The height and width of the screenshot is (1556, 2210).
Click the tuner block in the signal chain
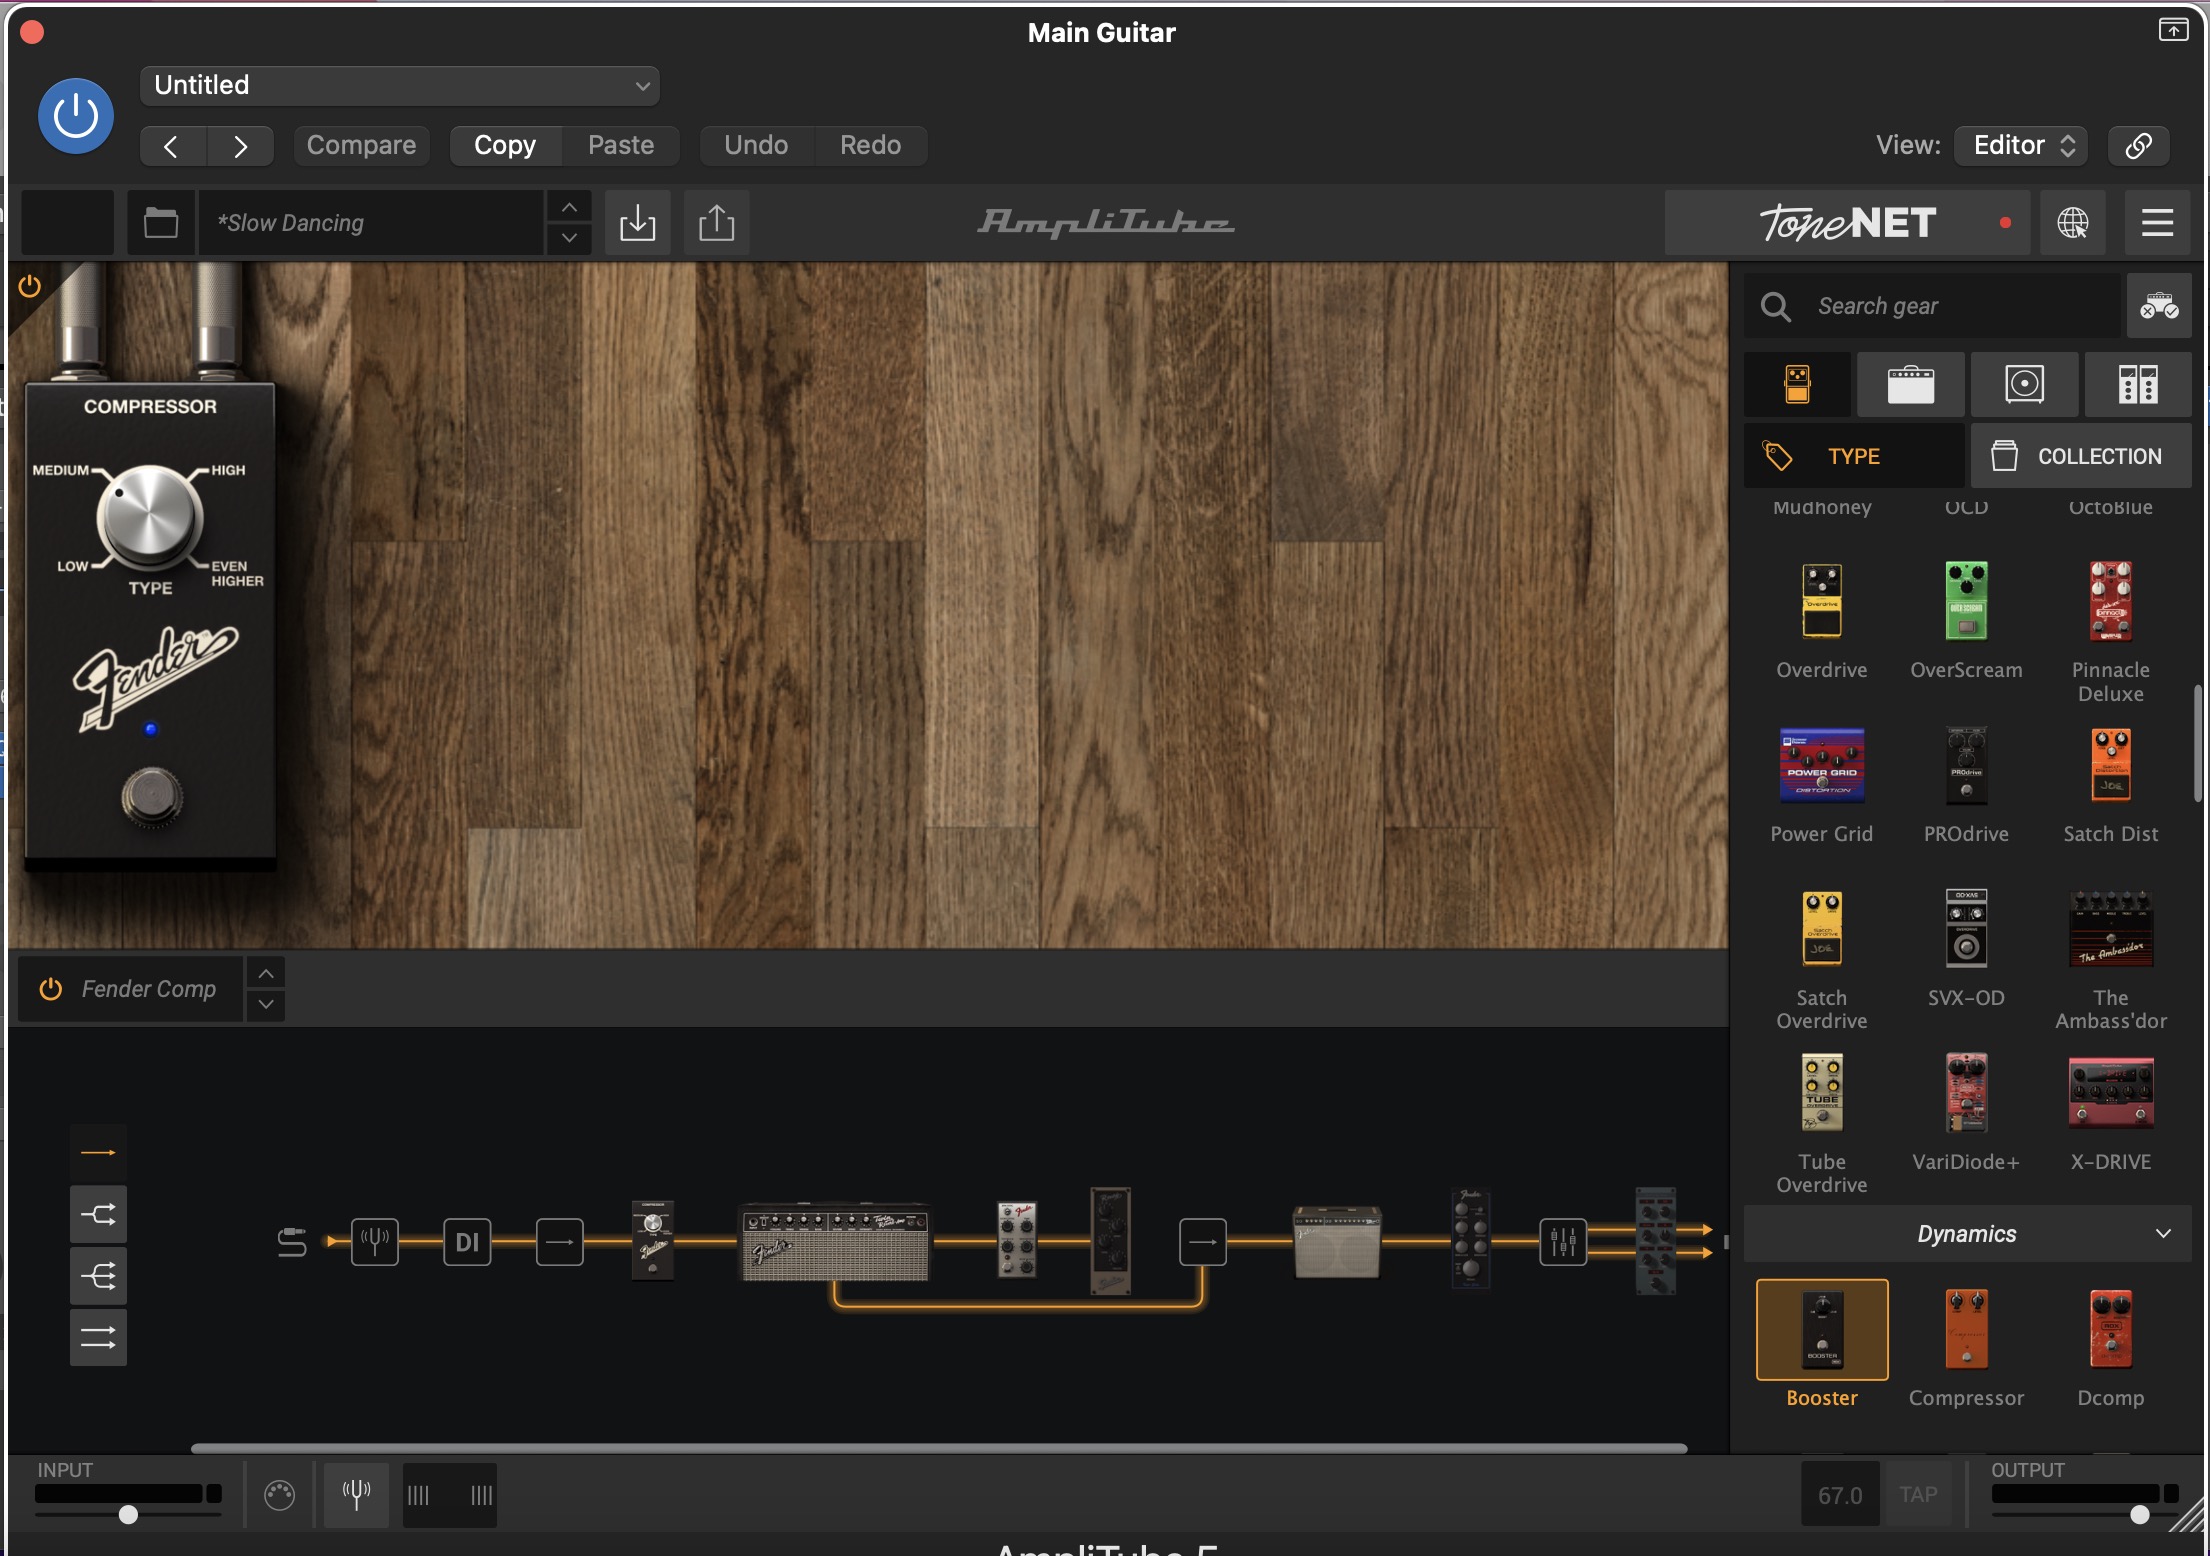(x=375, y=1242)
